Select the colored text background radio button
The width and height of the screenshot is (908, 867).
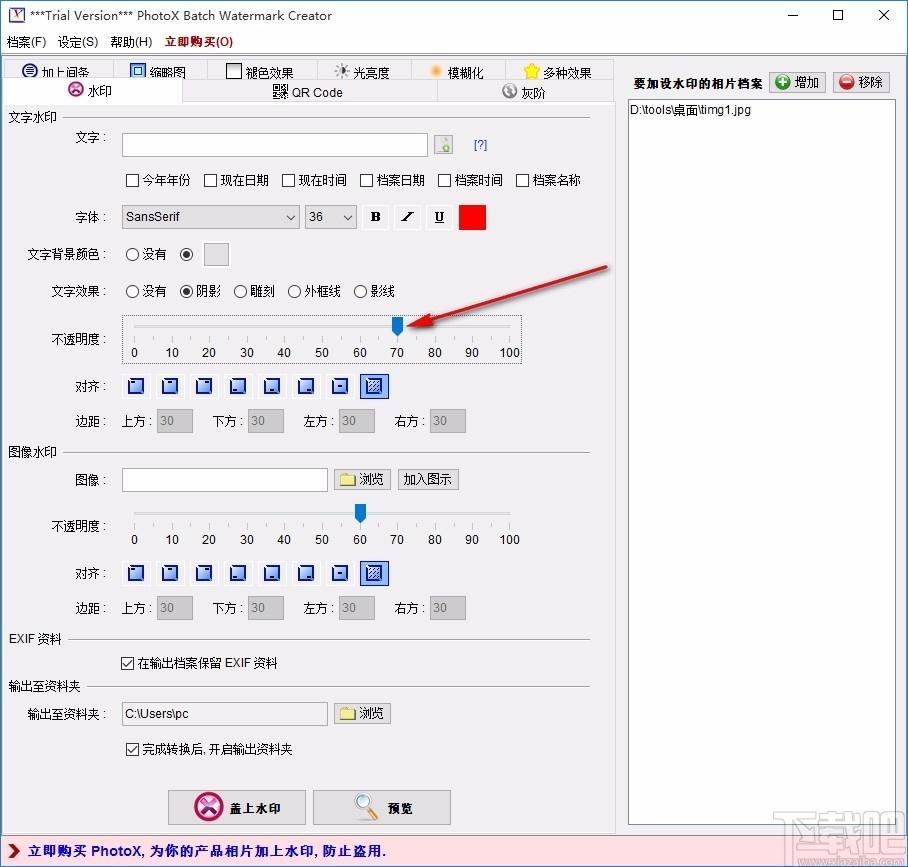[186, 254]
